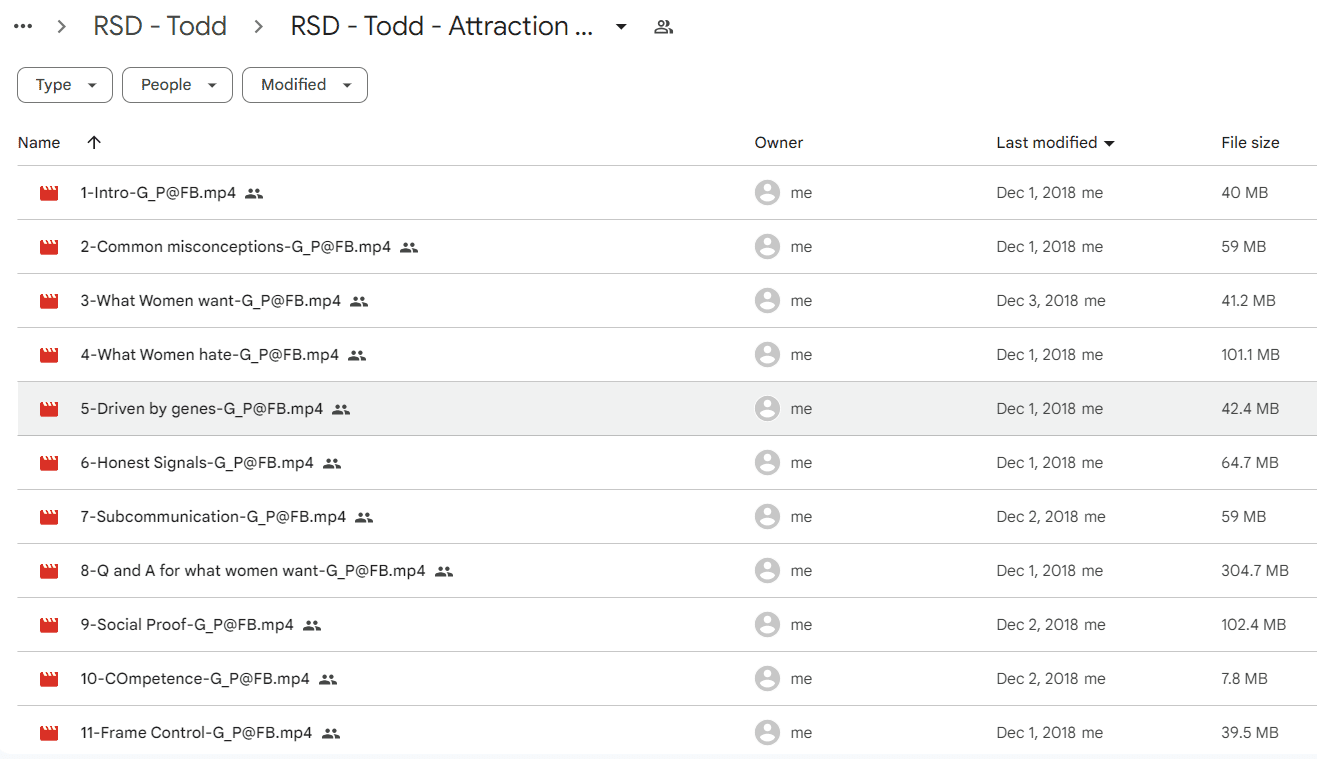Image resolution: width=1317 pixels, height=759 pixels.
Task: Click the shared icon next to 10-COmpetence
Action: point(328,679)
